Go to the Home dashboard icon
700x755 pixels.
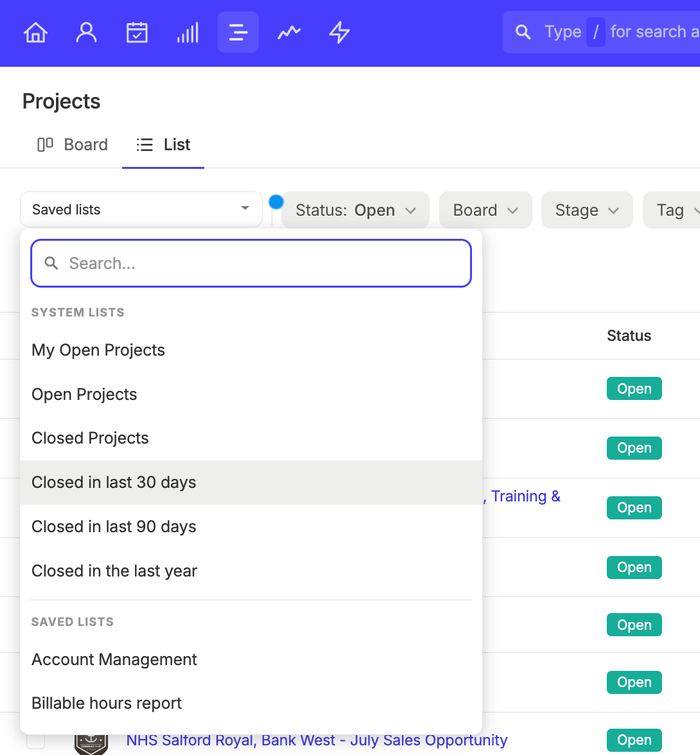(36, 33)
